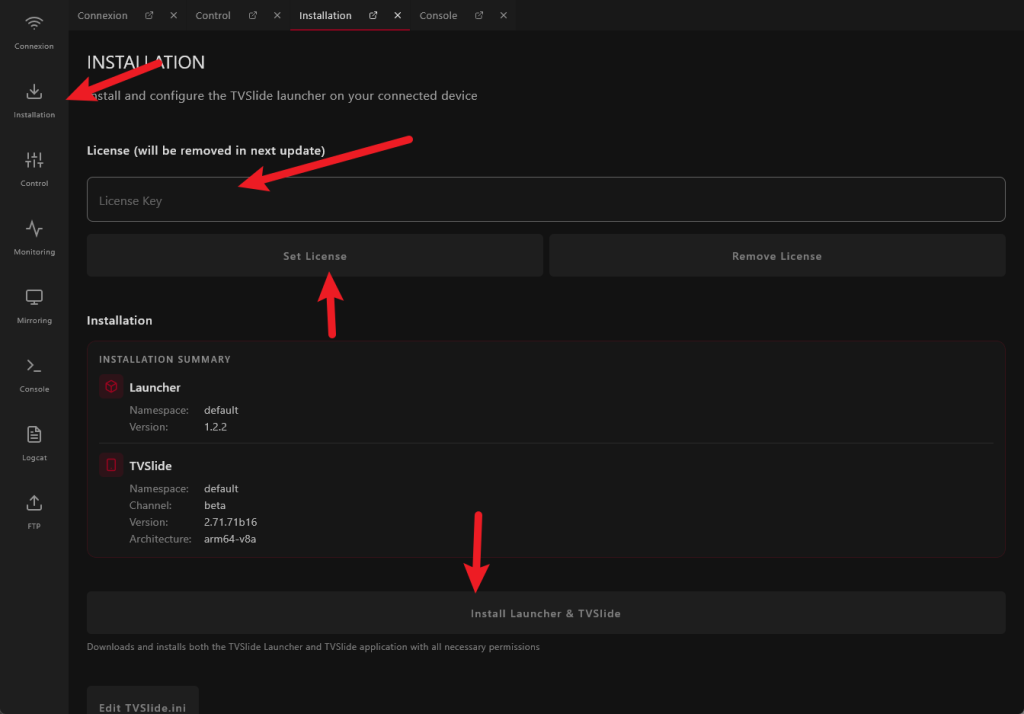1024x714 pixels.
Task: Open the Mirroring screen panel
Action: [34, 304]
